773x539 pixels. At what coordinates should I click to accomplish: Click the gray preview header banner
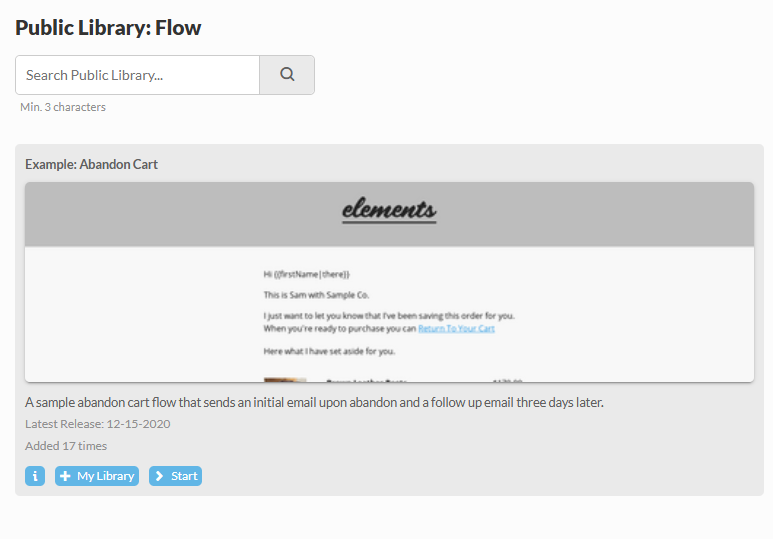(389, 214)
